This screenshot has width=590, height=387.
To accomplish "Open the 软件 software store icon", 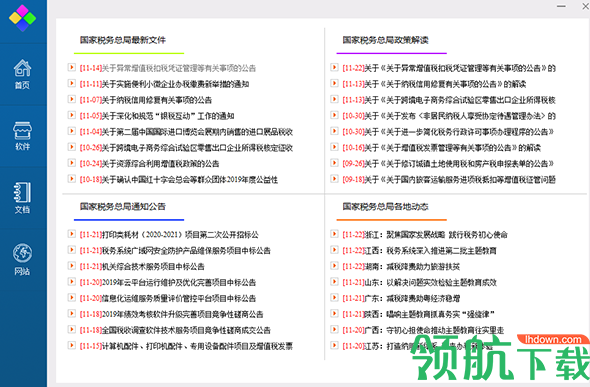I will point(23,136).
